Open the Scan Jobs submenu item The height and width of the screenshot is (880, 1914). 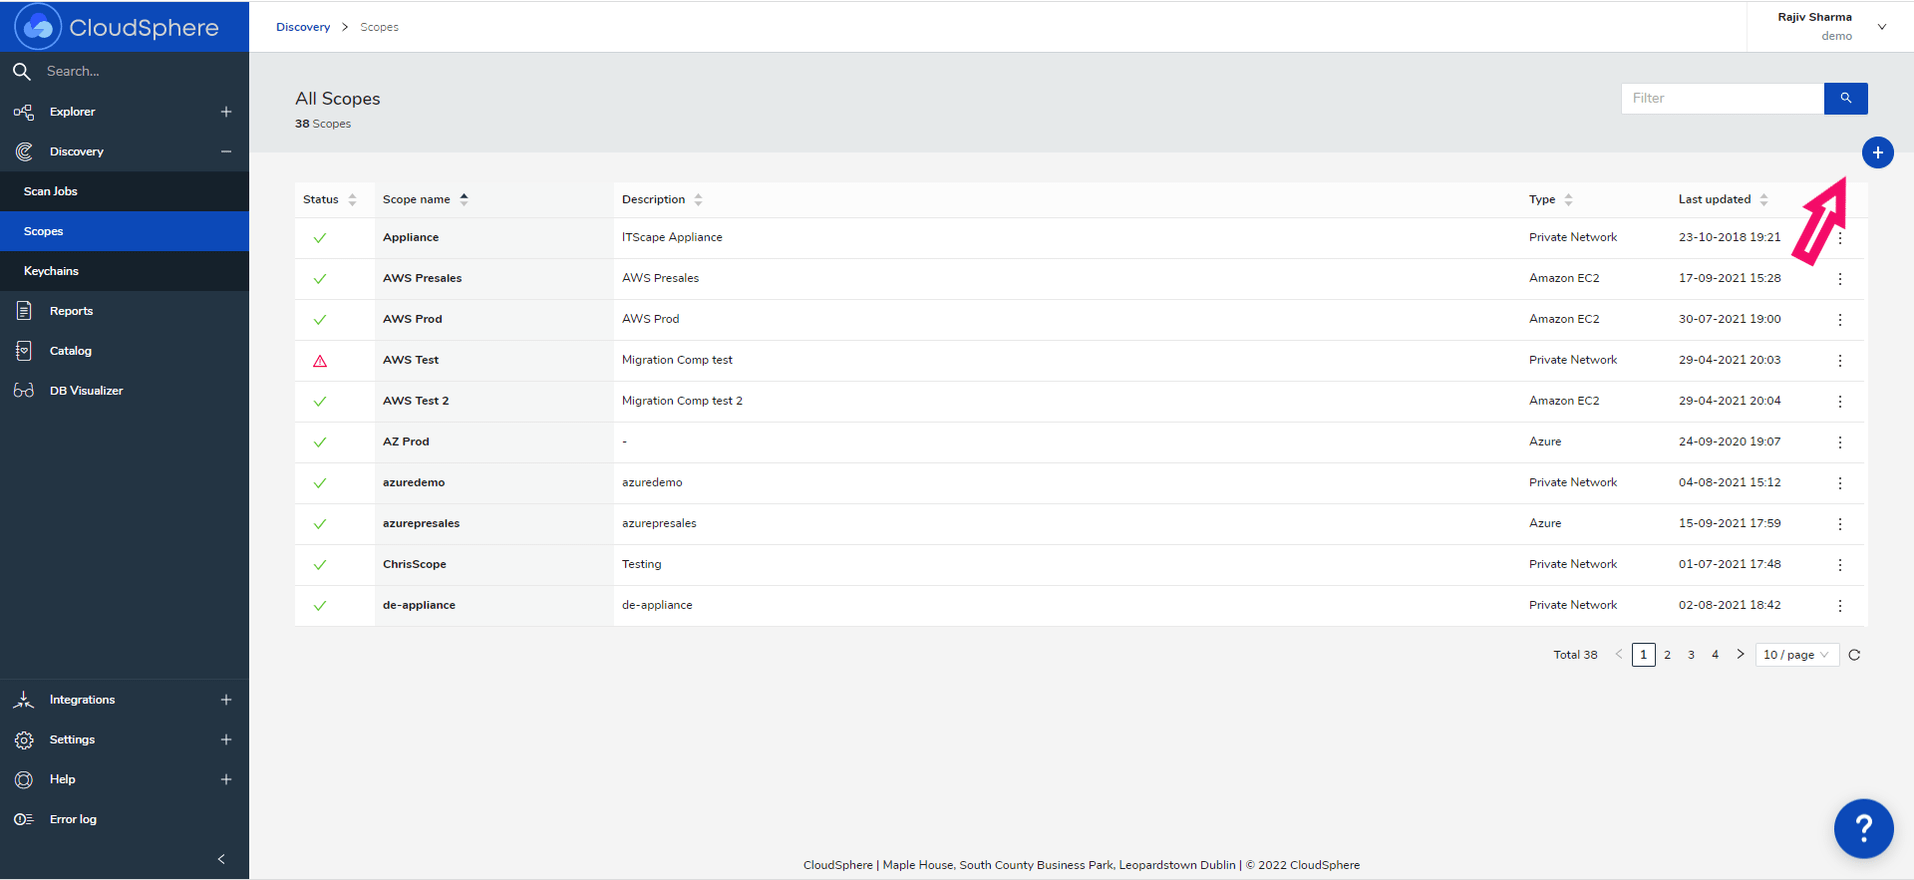(124, 192)
